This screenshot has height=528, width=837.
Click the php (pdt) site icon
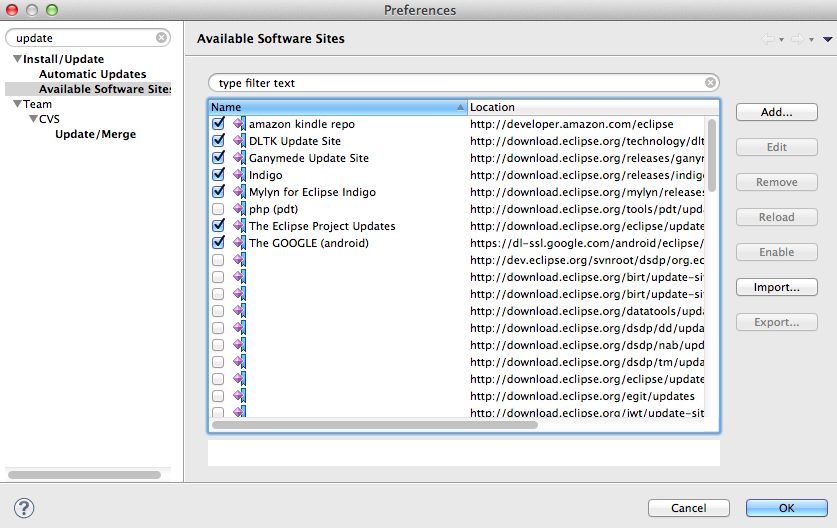pos(240,209)
